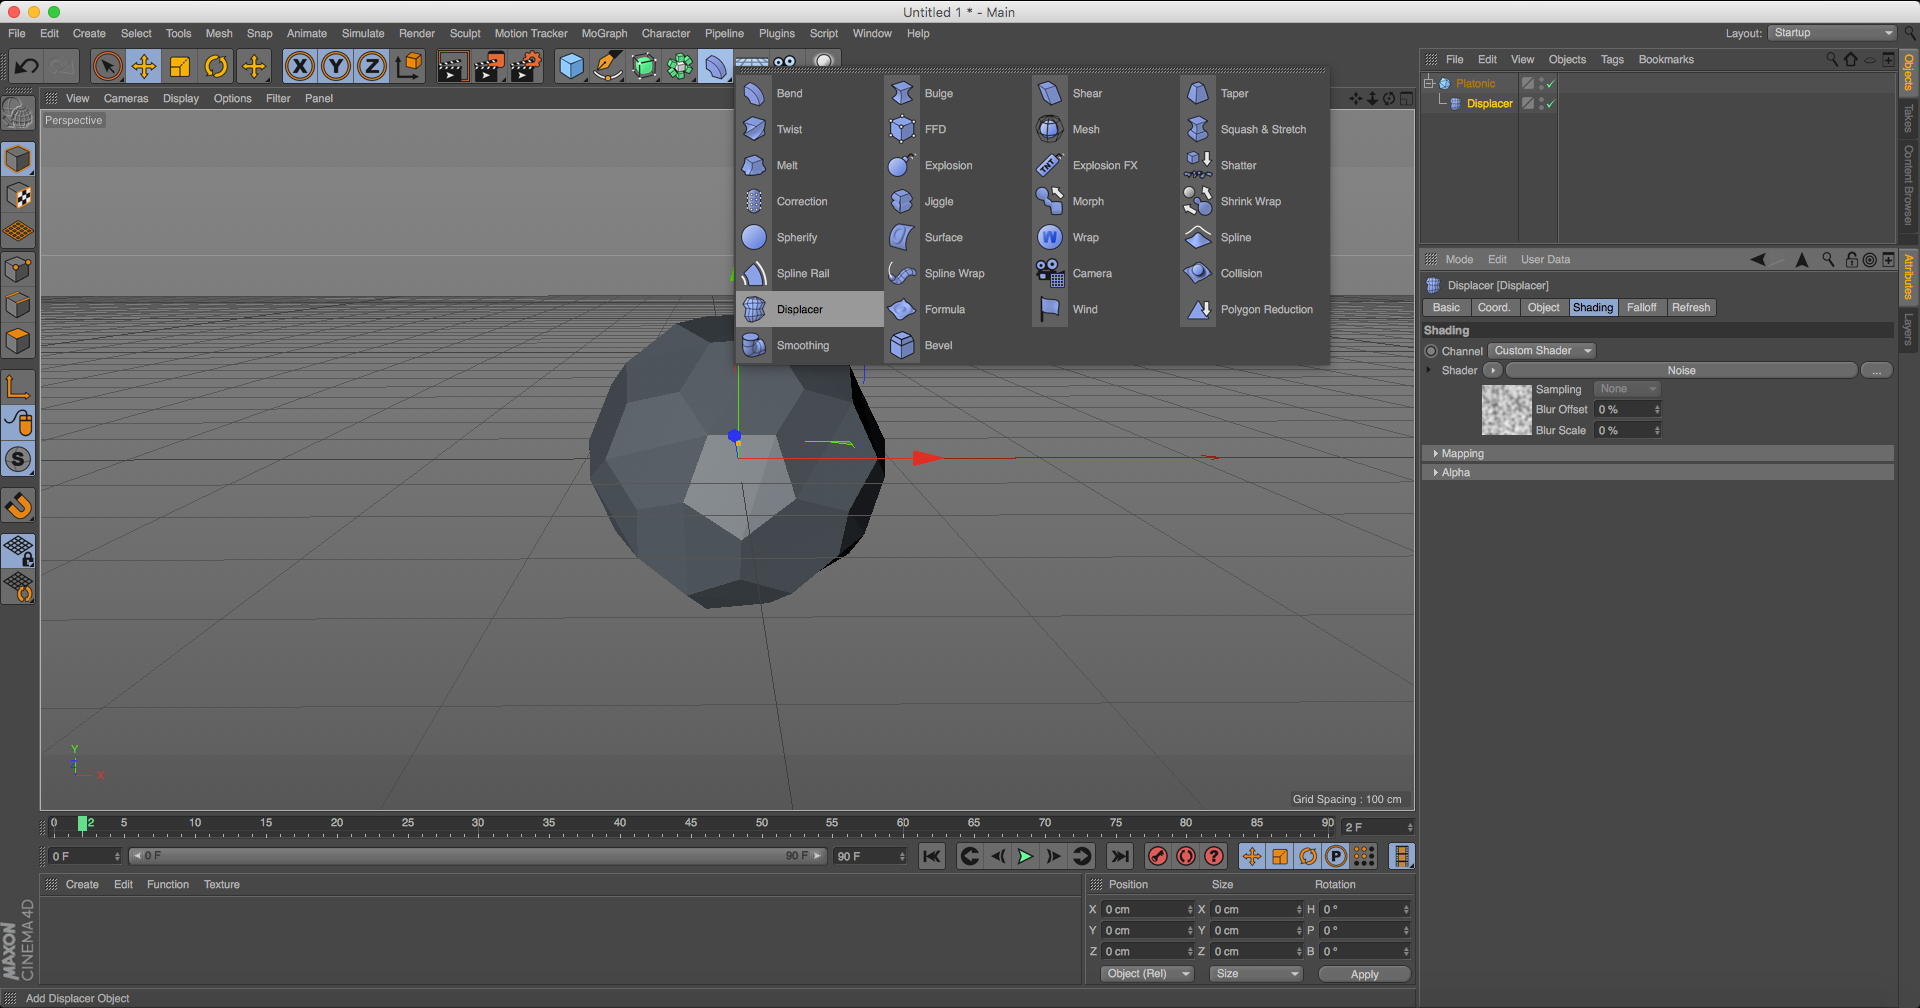Click the Noise shader preview thumbnail
Viewport: 1920px width, 1008px height.
click(1506, 409)
